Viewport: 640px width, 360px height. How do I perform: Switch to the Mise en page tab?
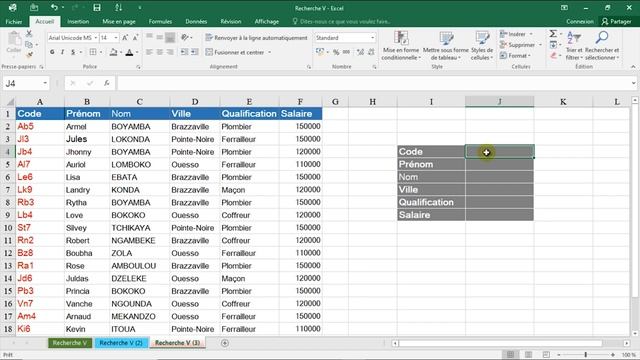[119, 21]
